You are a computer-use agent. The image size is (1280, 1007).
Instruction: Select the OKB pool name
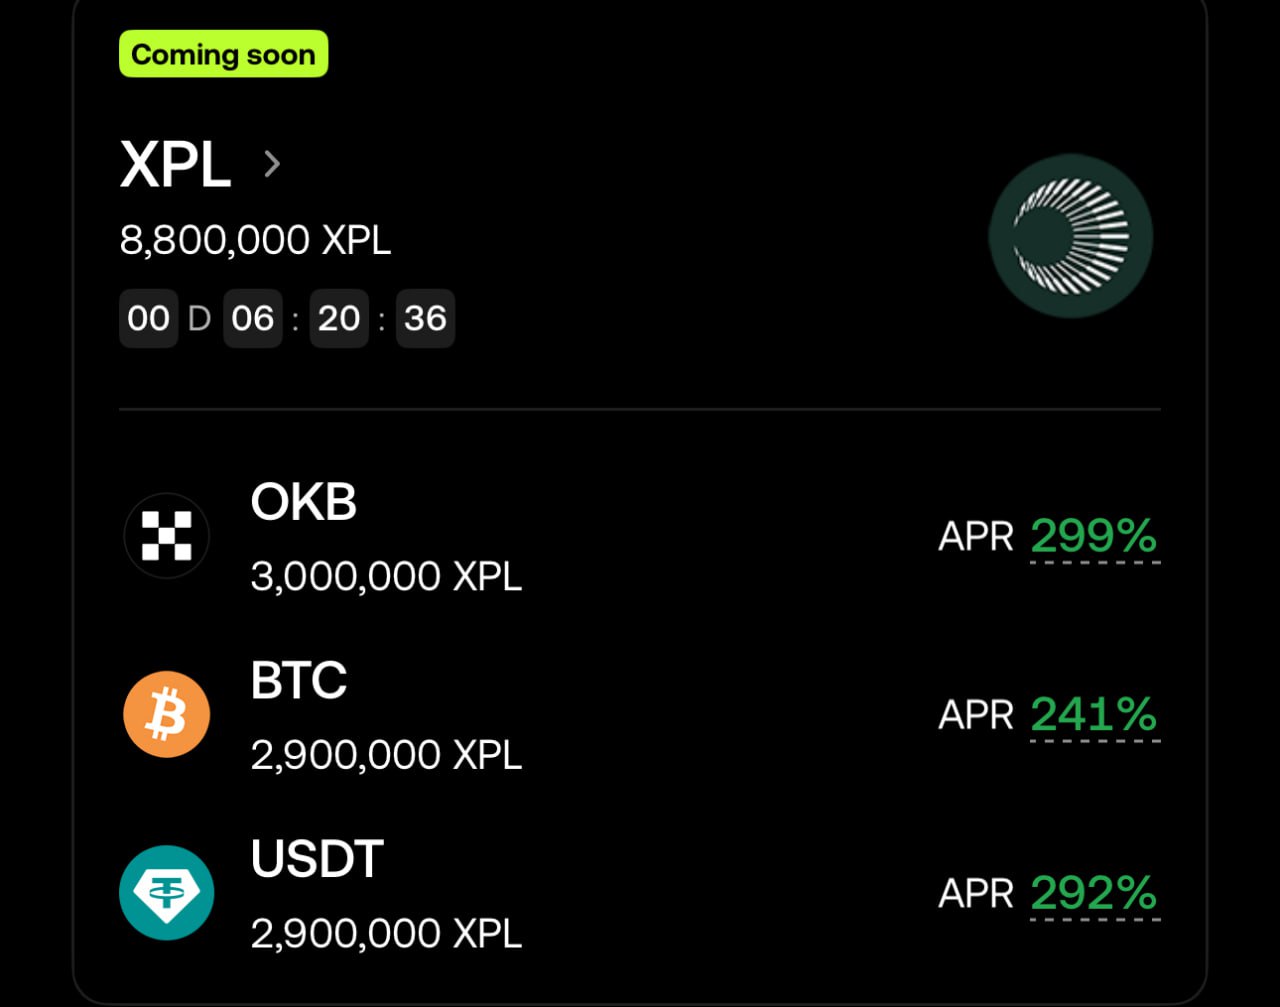303,501
